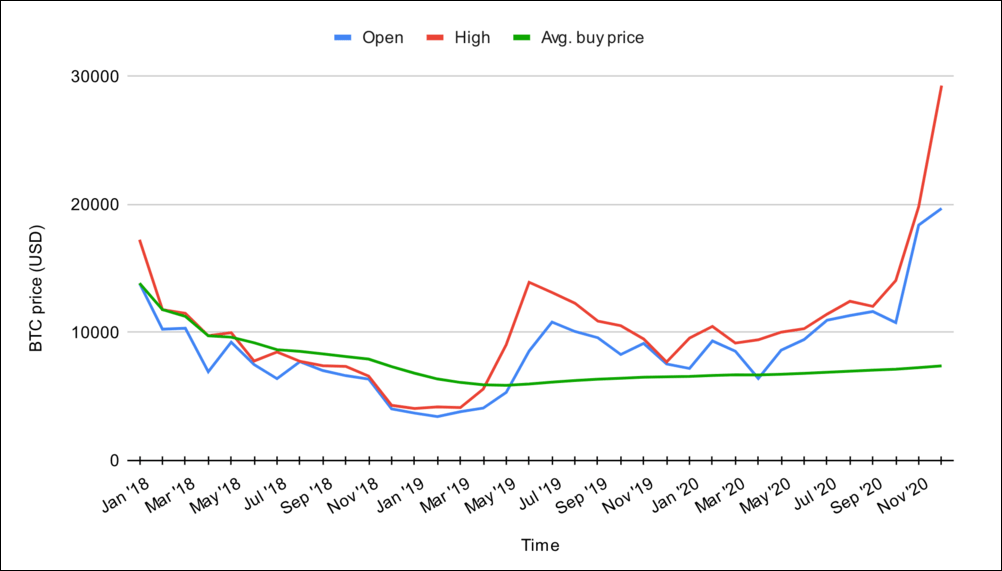Select the 'Avg. buy price' legend label

(592, 38)
